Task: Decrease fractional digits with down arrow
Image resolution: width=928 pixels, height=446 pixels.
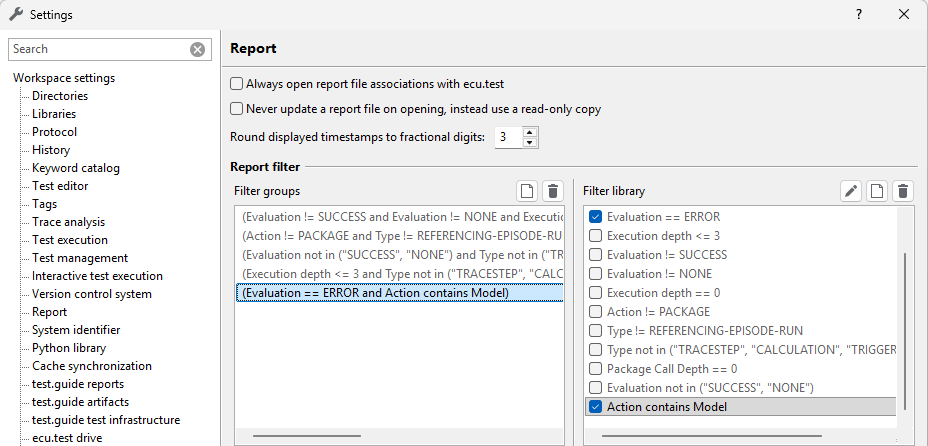Action: [x=530, y=143]
